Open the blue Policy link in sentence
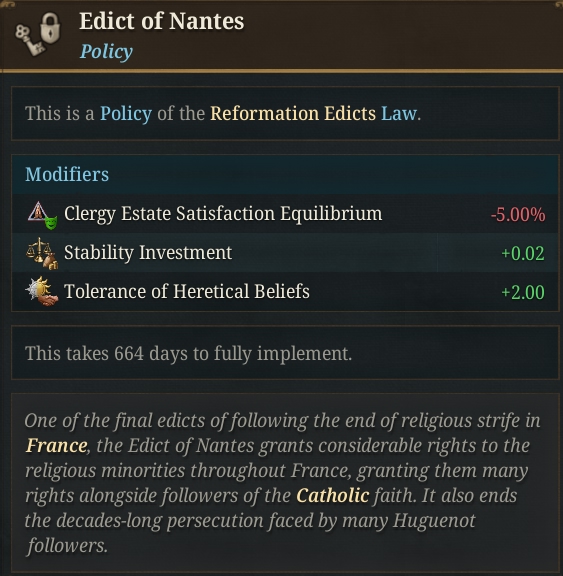The height and width of the screenshot is (576, 563). click(126, 114)
